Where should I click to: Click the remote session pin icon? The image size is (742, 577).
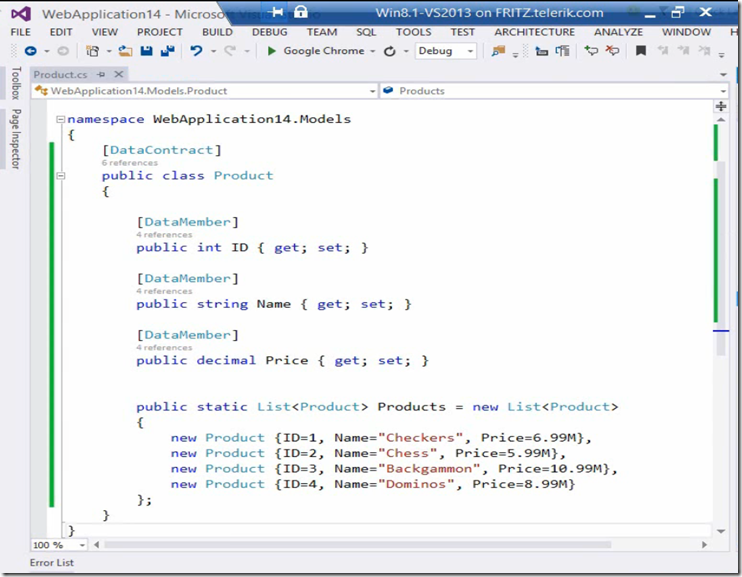coord(277,12)
